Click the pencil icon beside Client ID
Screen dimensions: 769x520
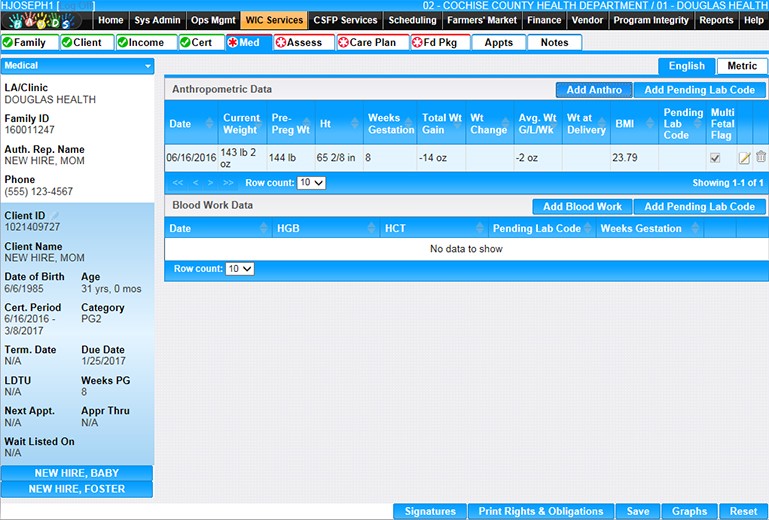57,216
